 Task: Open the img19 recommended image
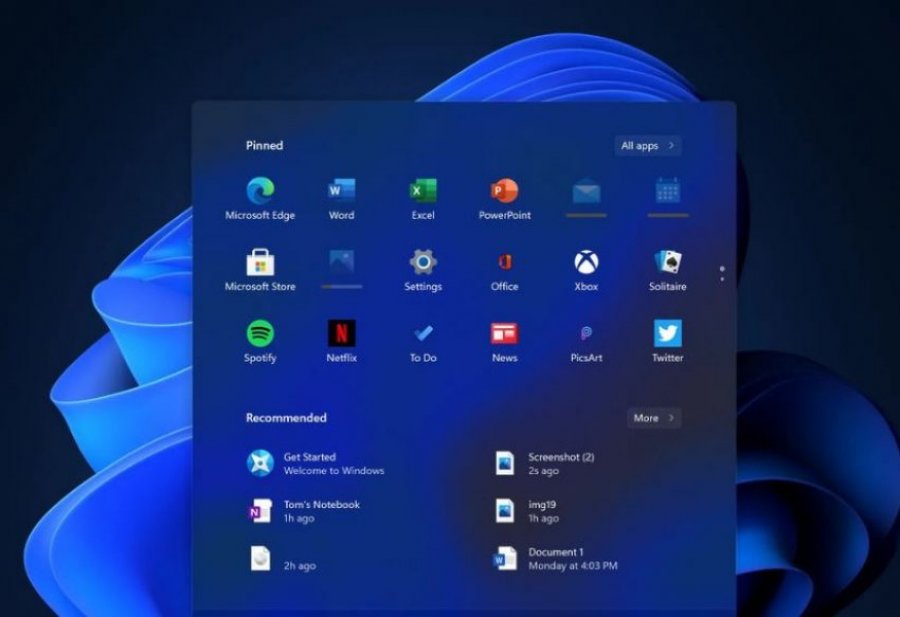click(x=526, y=511)
